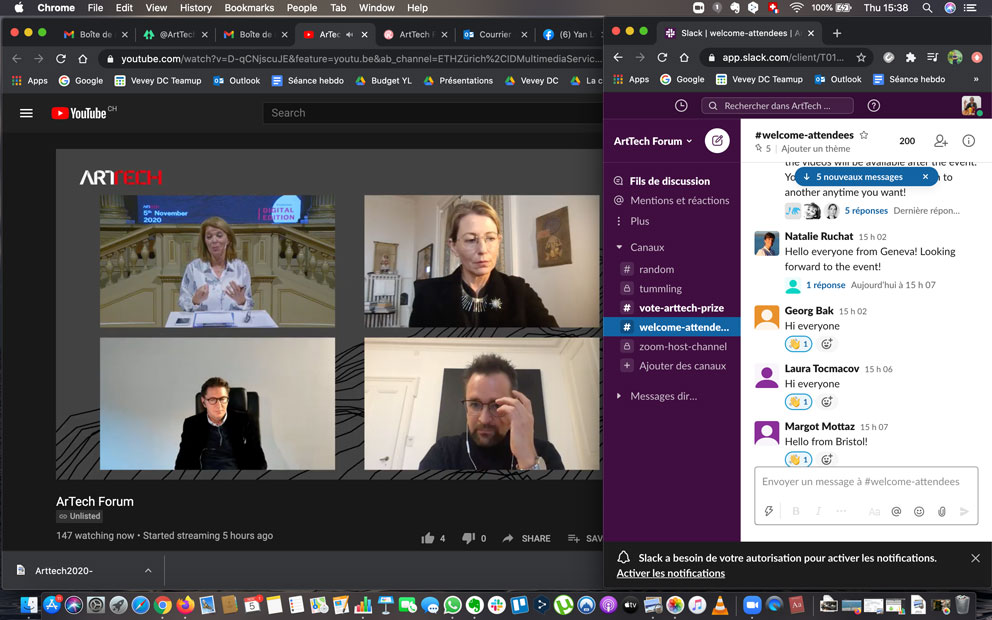
Task: Search in Rechercher dans ArtTech field
Action: 777,106
